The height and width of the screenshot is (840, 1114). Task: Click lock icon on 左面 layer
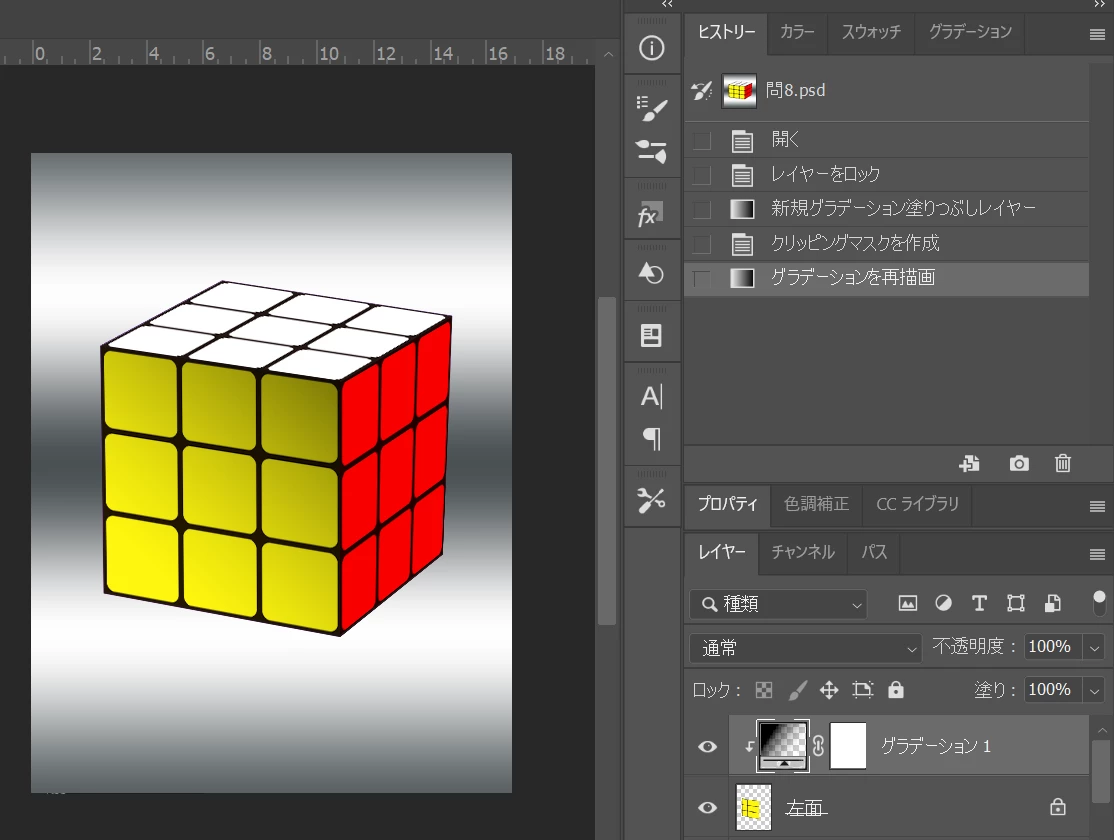pyautogui.click(x=1058, y=807)
